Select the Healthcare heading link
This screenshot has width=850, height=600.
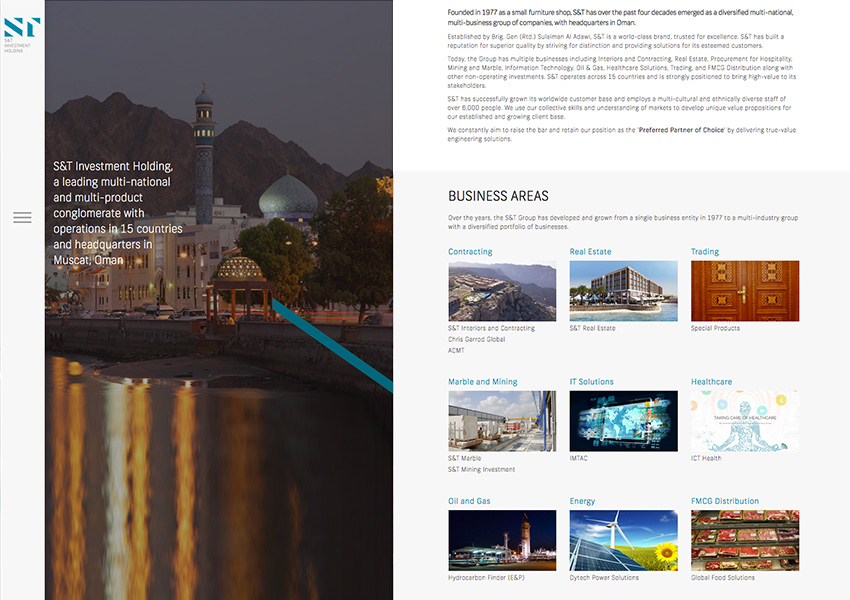click(x=711, y=382)
